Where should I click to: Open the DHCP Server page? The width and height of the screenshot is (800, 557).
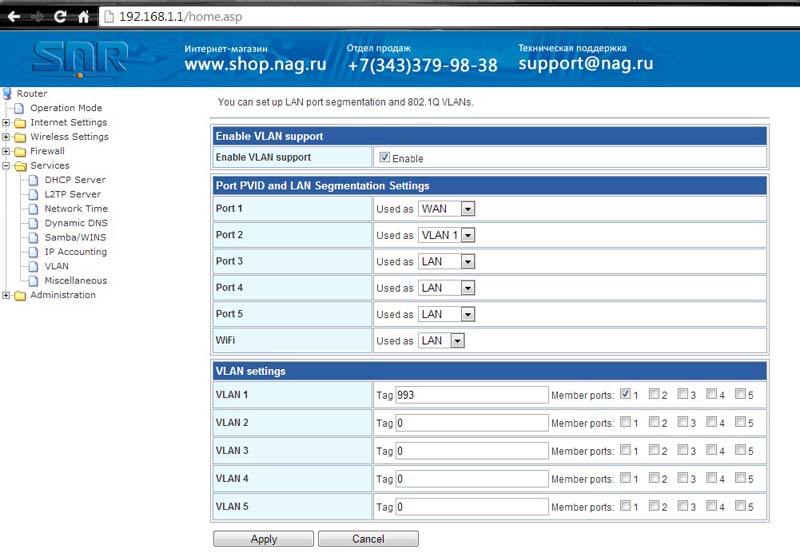[x=74, y=180]
